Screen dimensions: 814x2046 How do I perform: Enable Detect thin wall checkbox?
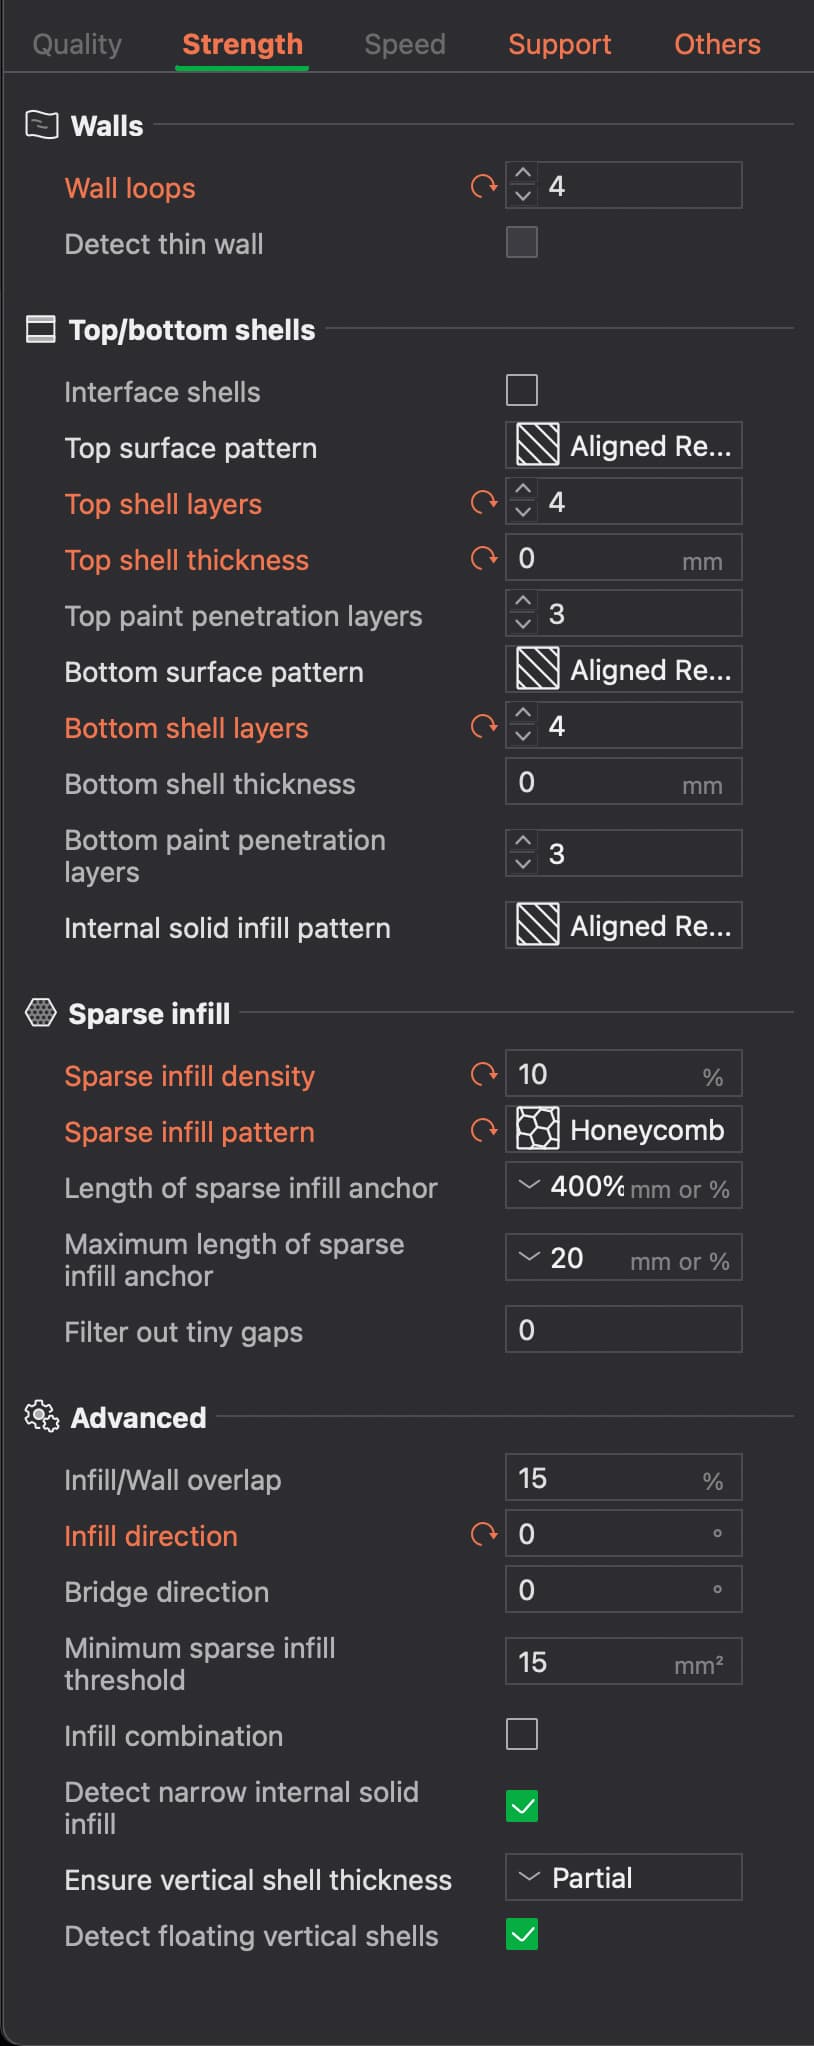pyautogui.click(x=522, y=242)
